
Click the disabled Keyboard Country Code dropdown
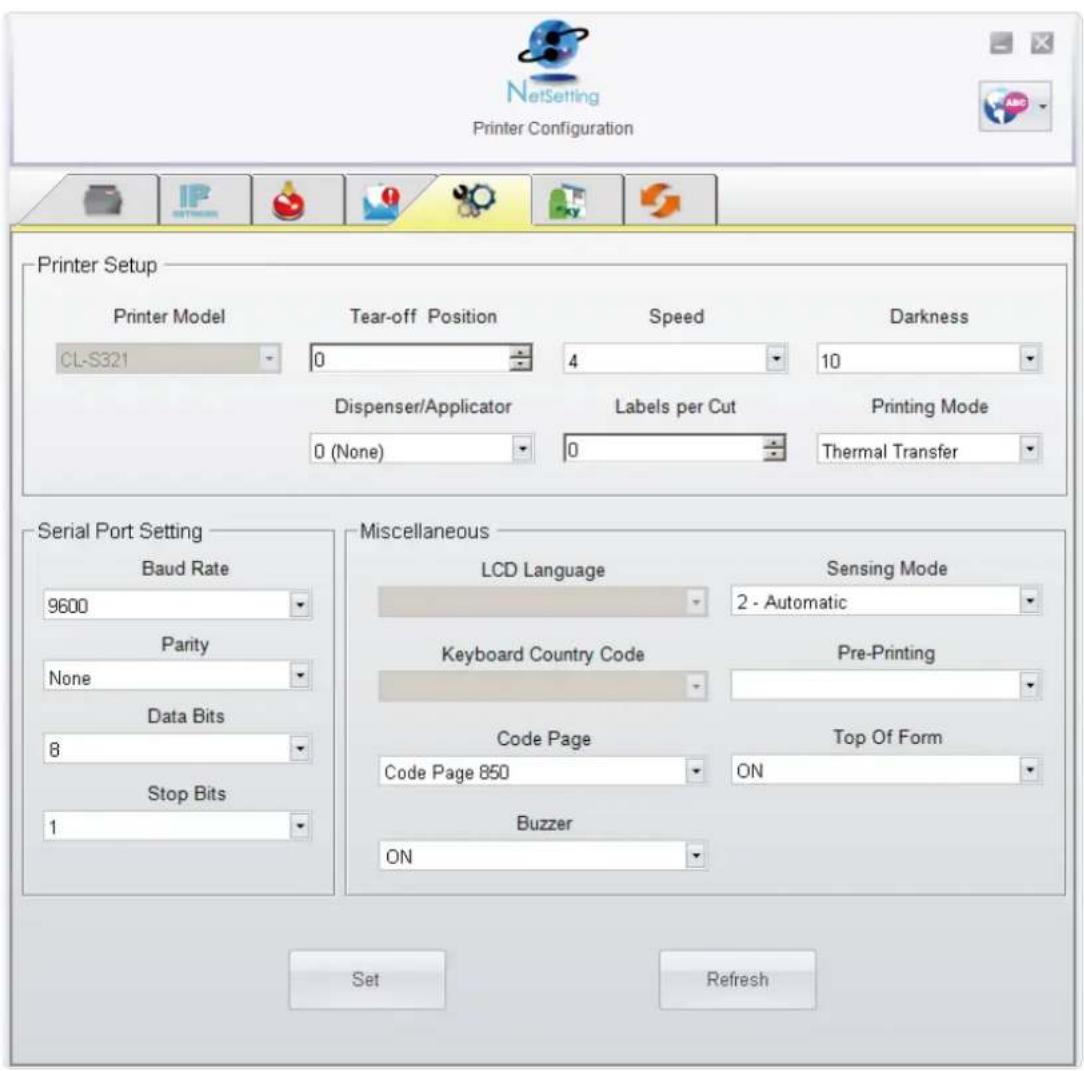point(543,686)
